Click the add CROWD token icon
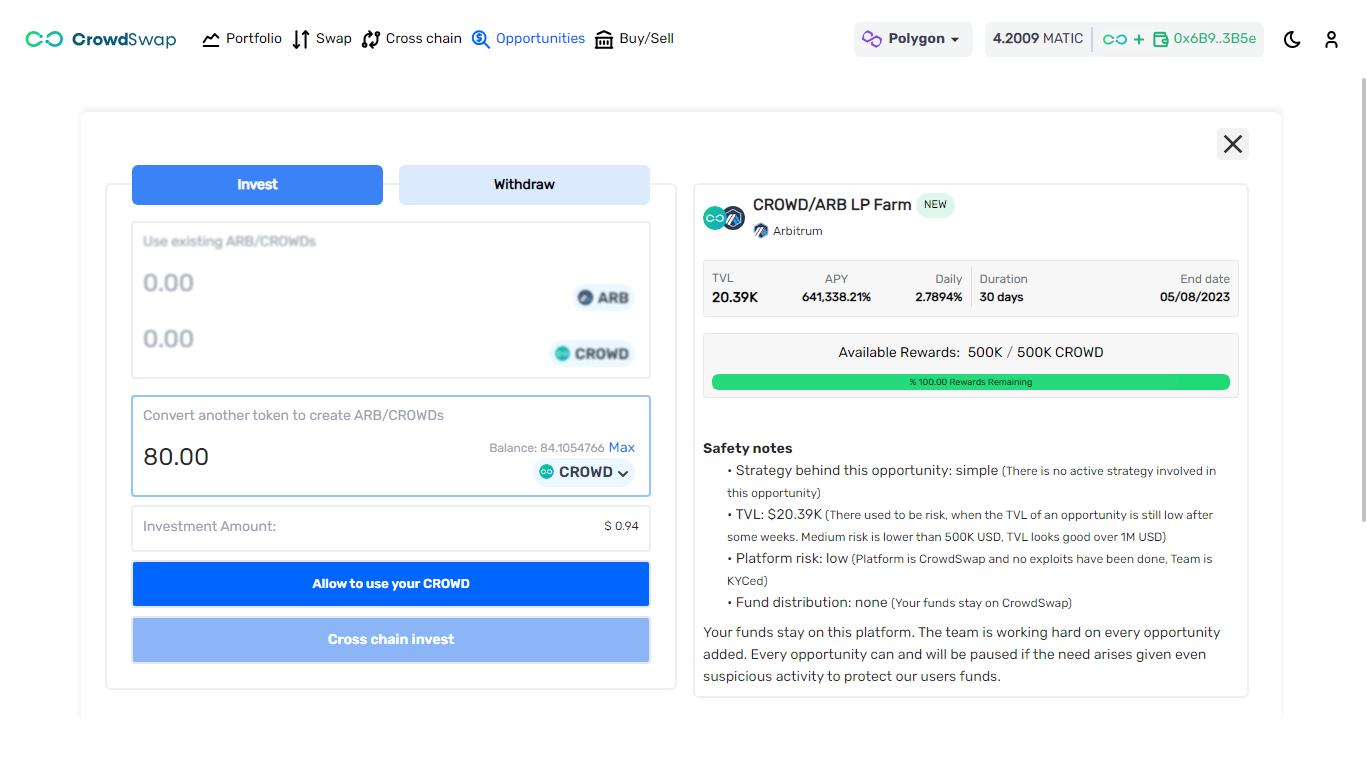 click(1123, 40)
